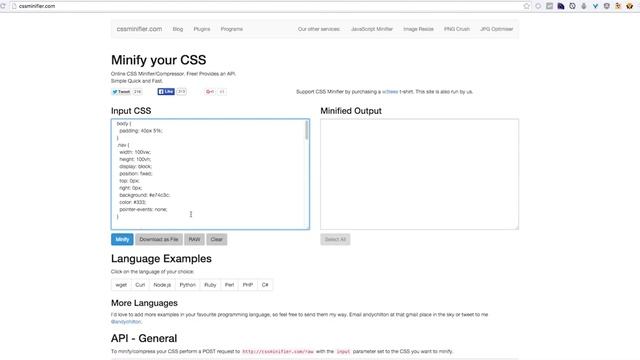The width and height of the screenshot is (640, 360).
Task: Select the C# language tab
Action: tap(265, 285)
